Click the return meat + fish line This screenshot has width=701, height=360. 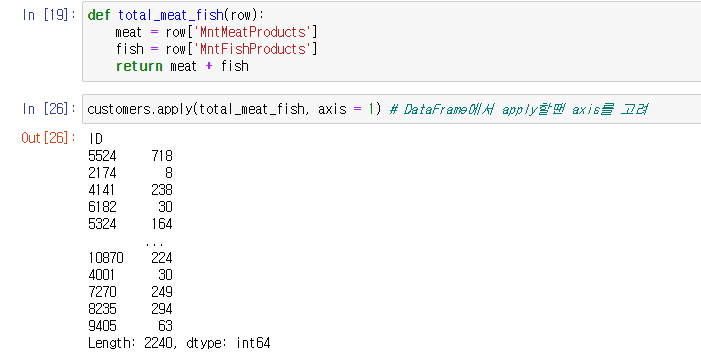[182, 66]
